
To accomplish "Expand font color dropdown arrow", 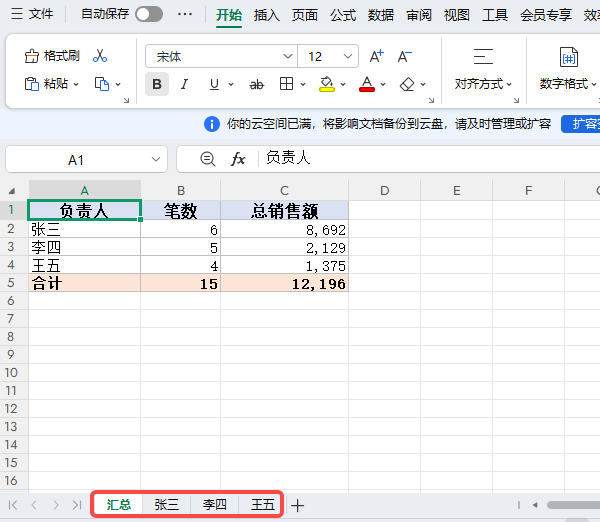I will 383,84.
